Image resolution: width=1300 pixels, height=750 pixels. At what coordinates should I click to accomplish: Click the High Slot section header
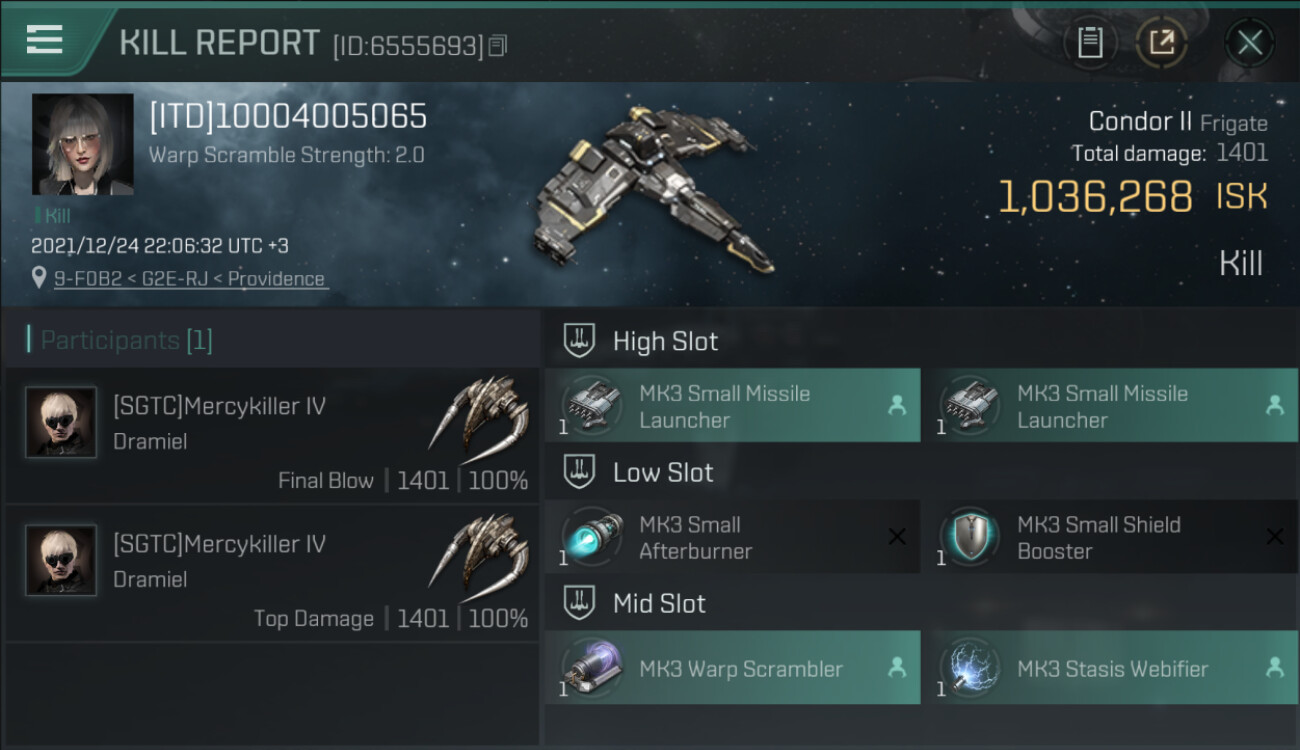point(665,341)
